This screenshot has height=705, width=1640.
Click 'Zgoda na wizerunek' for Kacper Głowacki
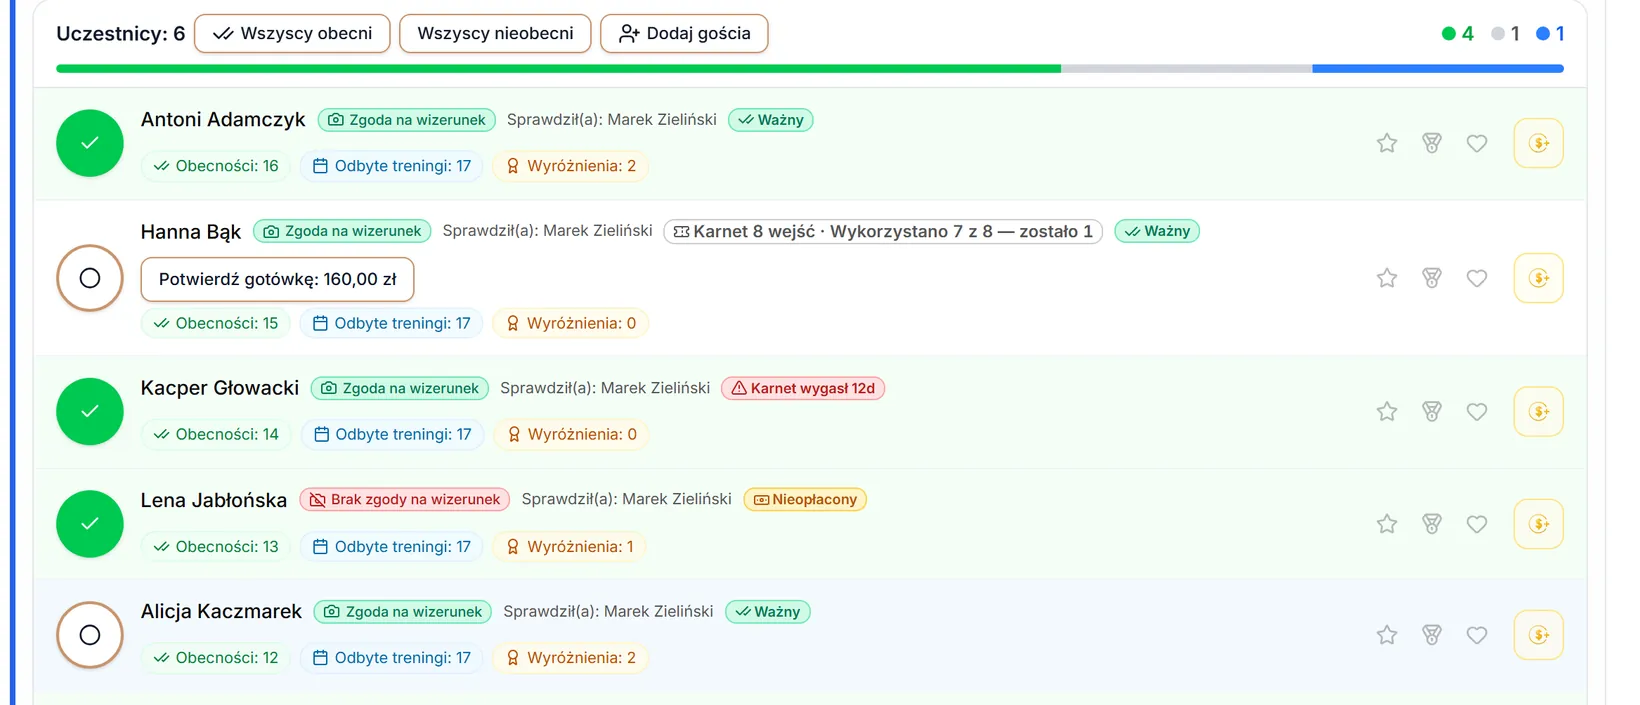click(400, 388)
